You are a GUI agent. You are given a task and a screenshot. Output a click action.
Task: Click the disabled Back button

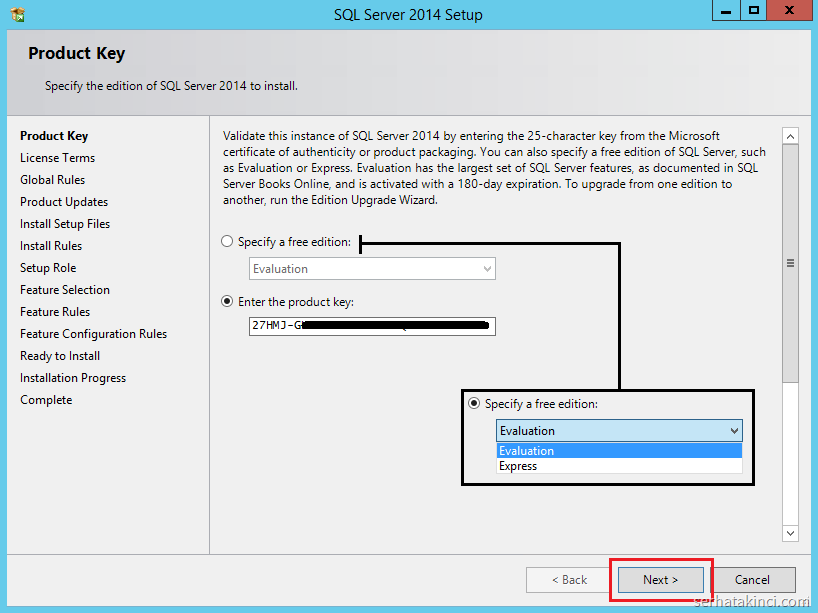[x=568, y=579]
